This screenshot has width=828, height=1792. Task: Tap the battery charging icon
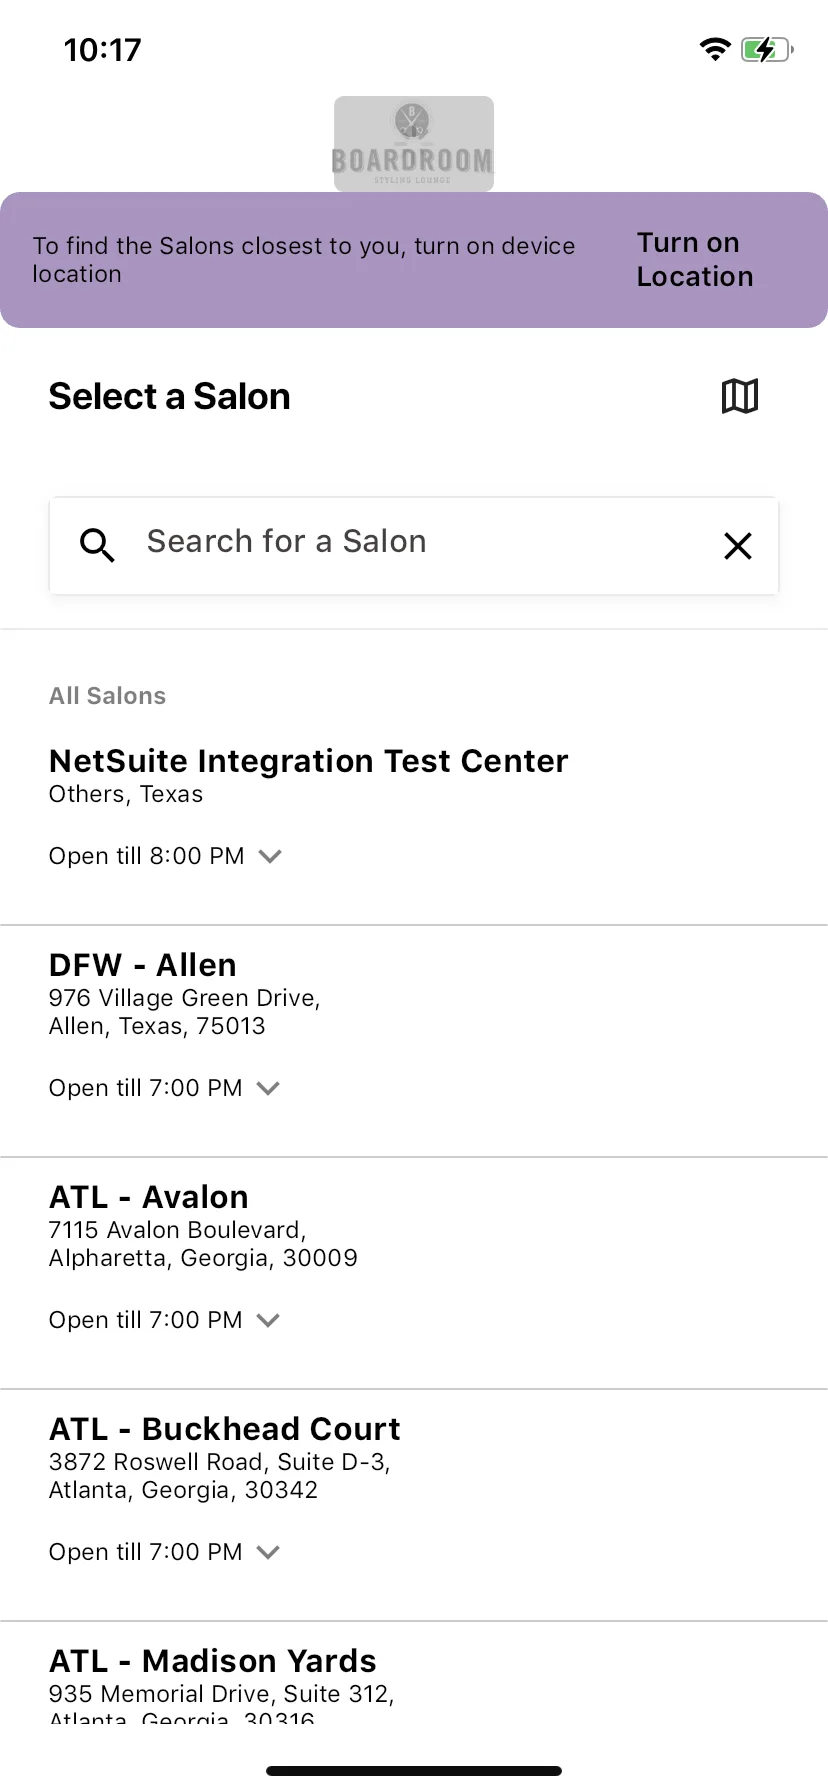(x=767, y=49)
